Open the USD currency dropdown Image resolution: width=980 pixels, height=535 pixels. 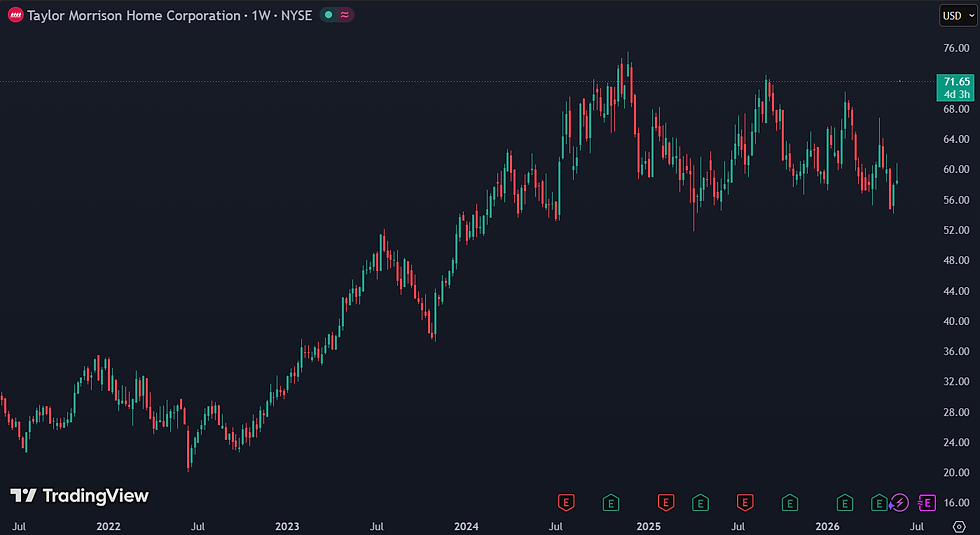click(x=958, y=16)
